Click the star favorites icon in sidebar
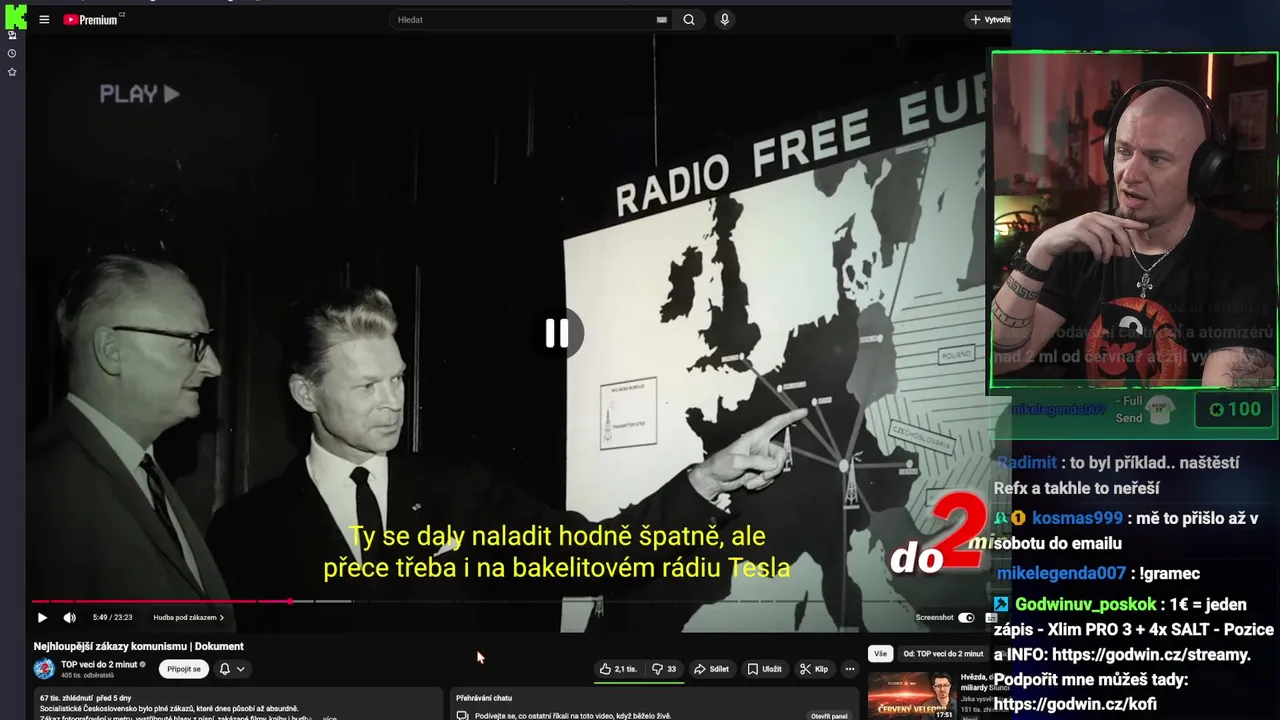The width and height of the screenshot is (1280, 720). click(x=12, y=72)
